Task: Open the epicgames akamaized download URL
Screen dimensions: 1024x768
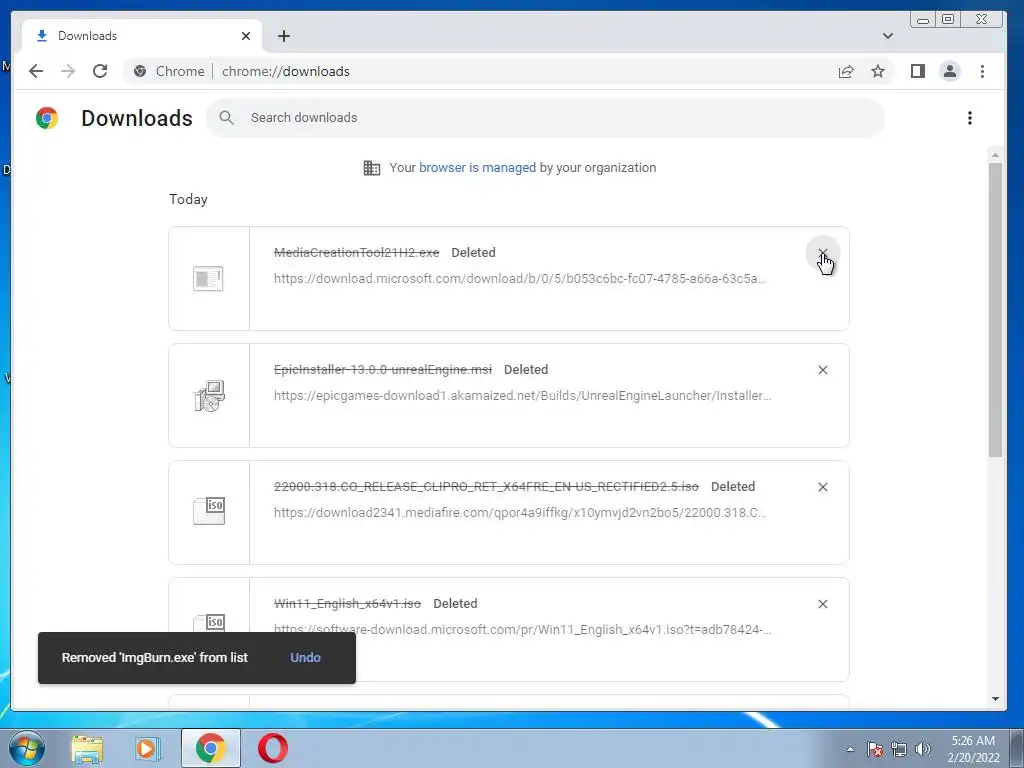Action: tap(522, 396)
